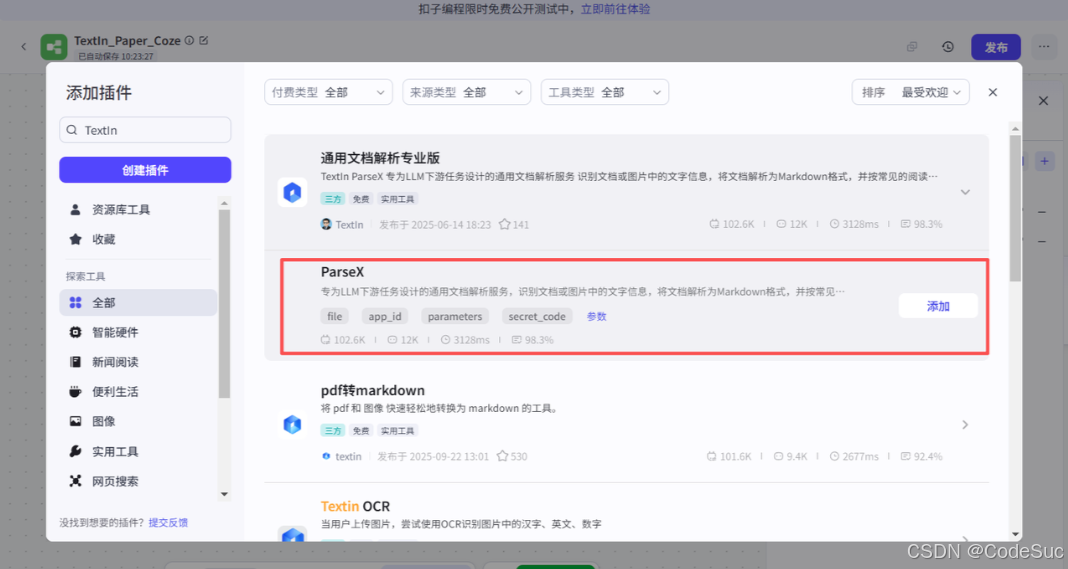Follow the 立即前往体验 banner link
Image resolution: width=1068 pixels, height=569 pixels.
pos(615,9)
